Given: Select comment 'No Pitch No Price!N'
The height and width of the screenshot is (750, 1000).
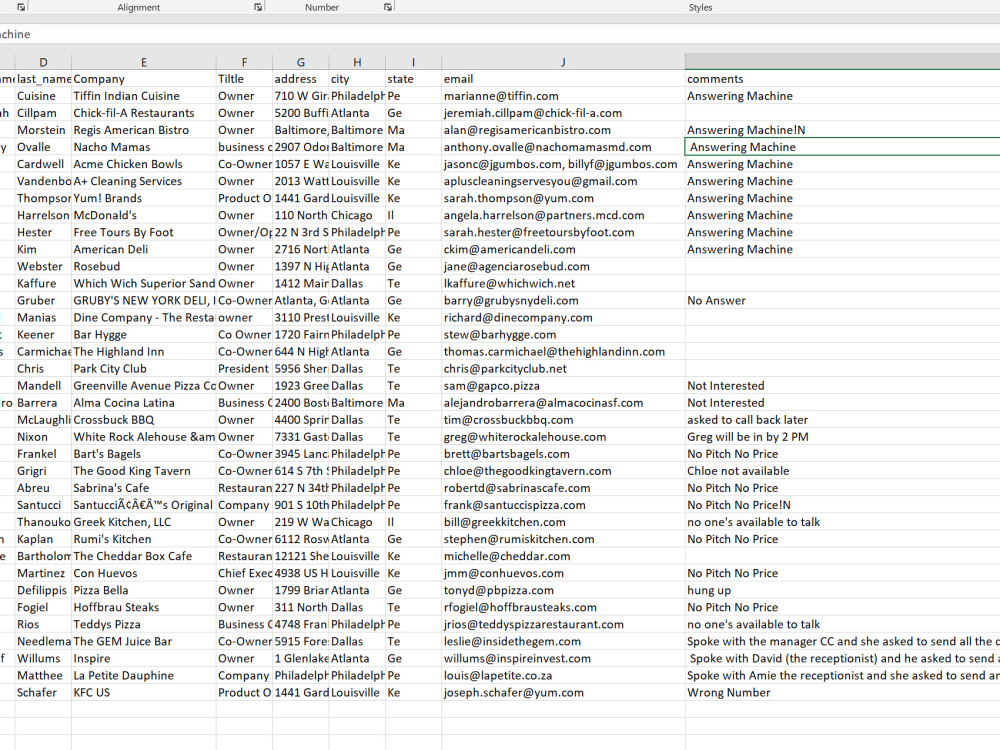Looking at the screenshot, I should [x=842, y=506].
